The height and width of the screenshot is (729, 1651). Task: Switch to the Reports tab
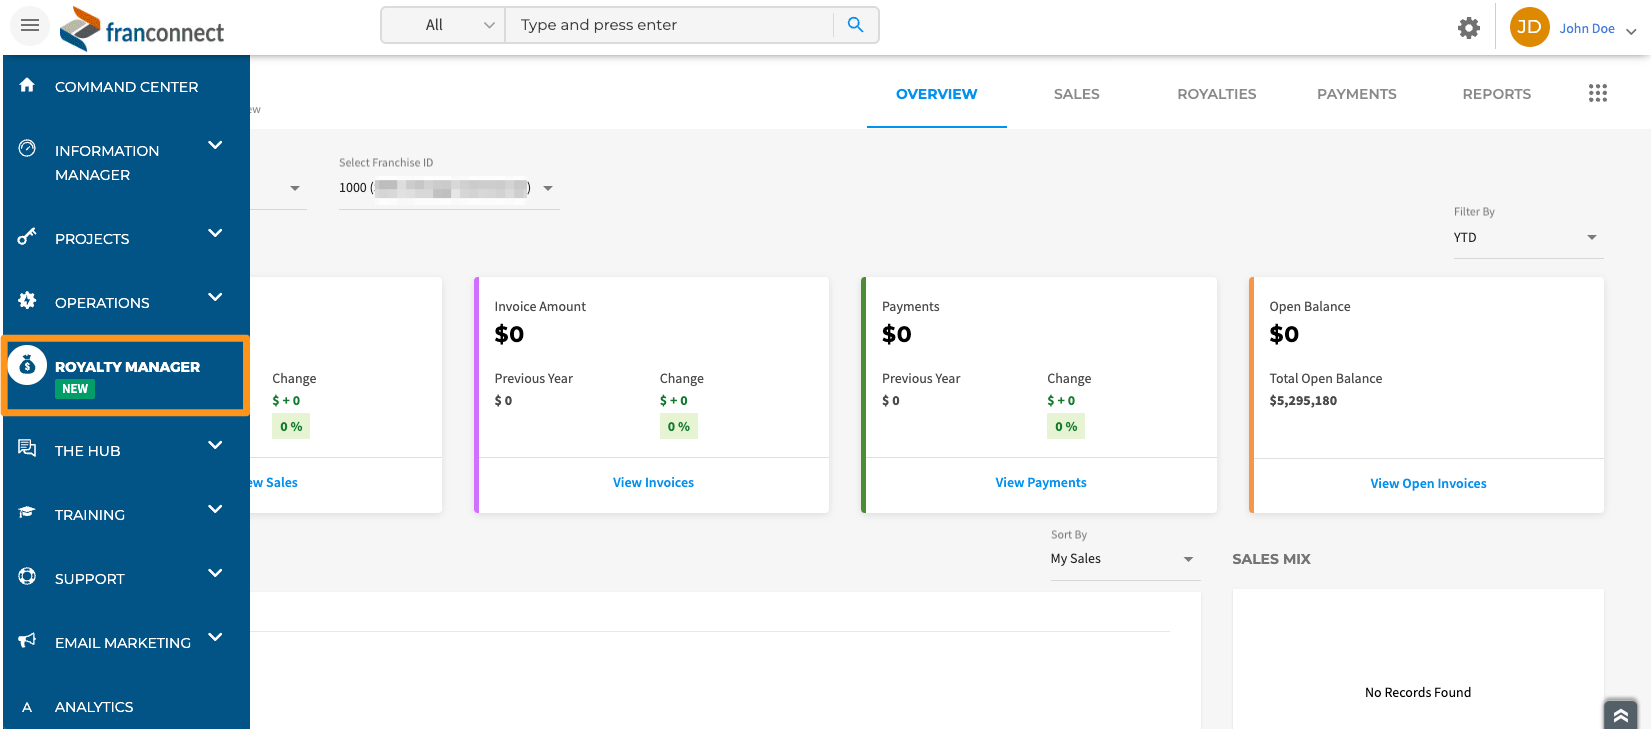[1497, 94]
